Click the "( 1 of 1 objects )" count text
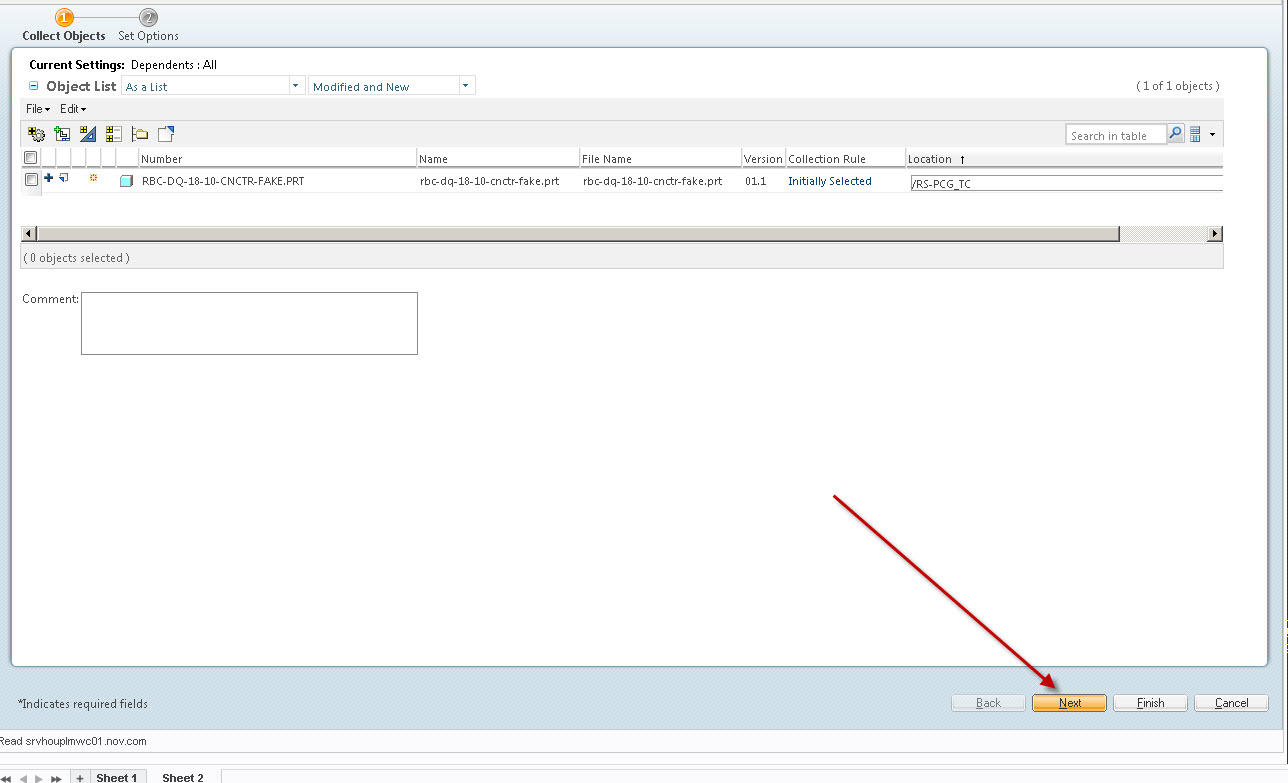 coord(1177,86)
